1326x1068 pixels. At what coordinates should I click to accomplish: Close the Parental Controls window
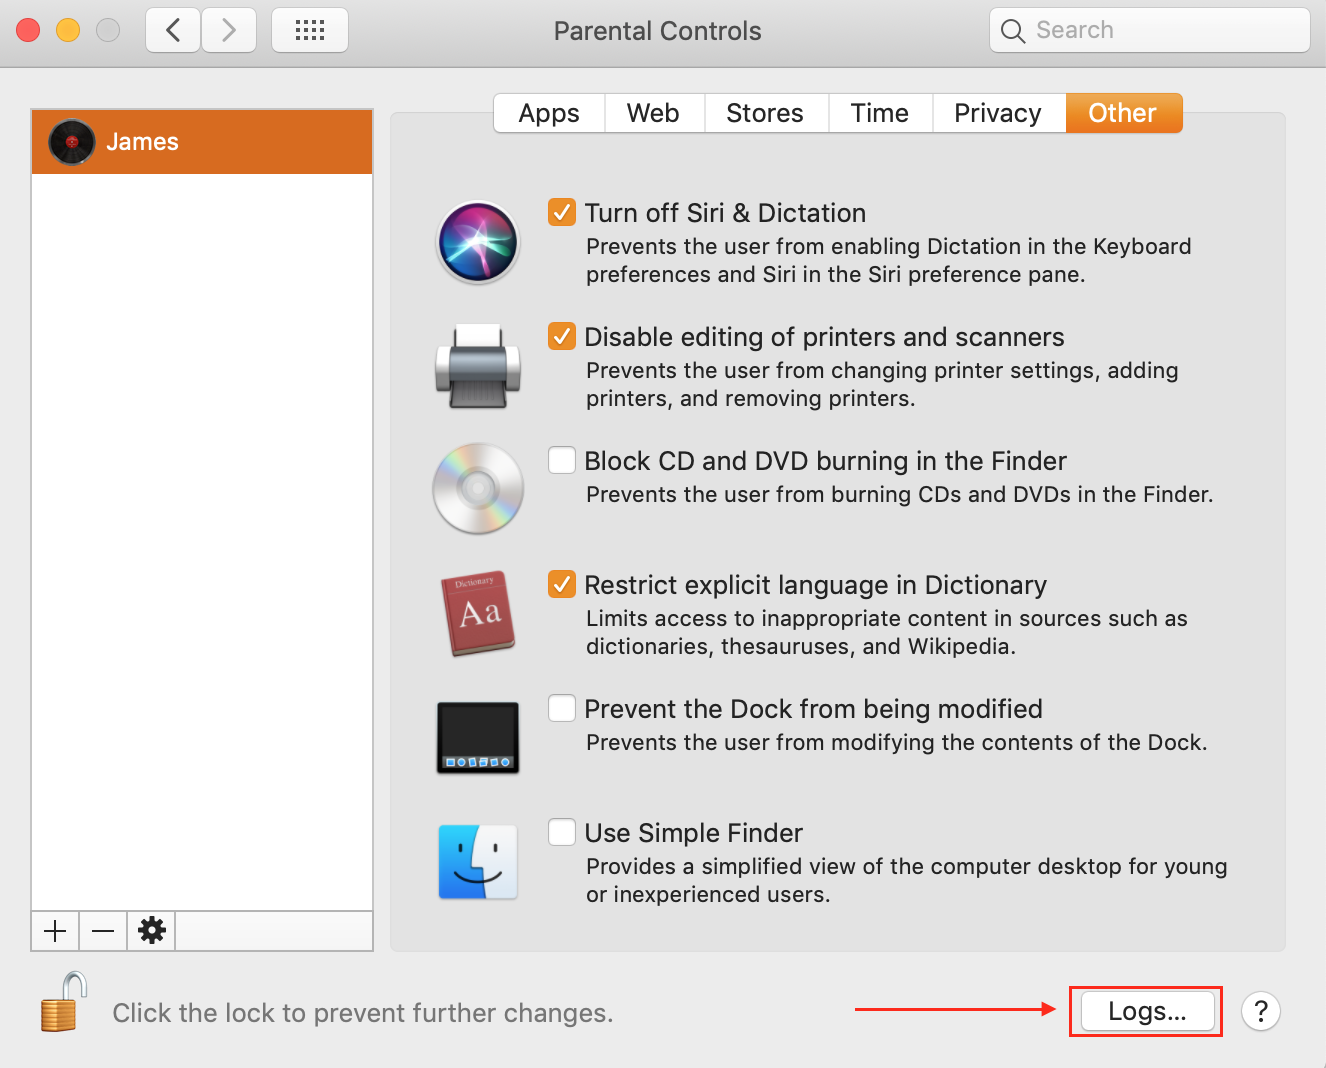pyautogui.click(x=28, y=30)
